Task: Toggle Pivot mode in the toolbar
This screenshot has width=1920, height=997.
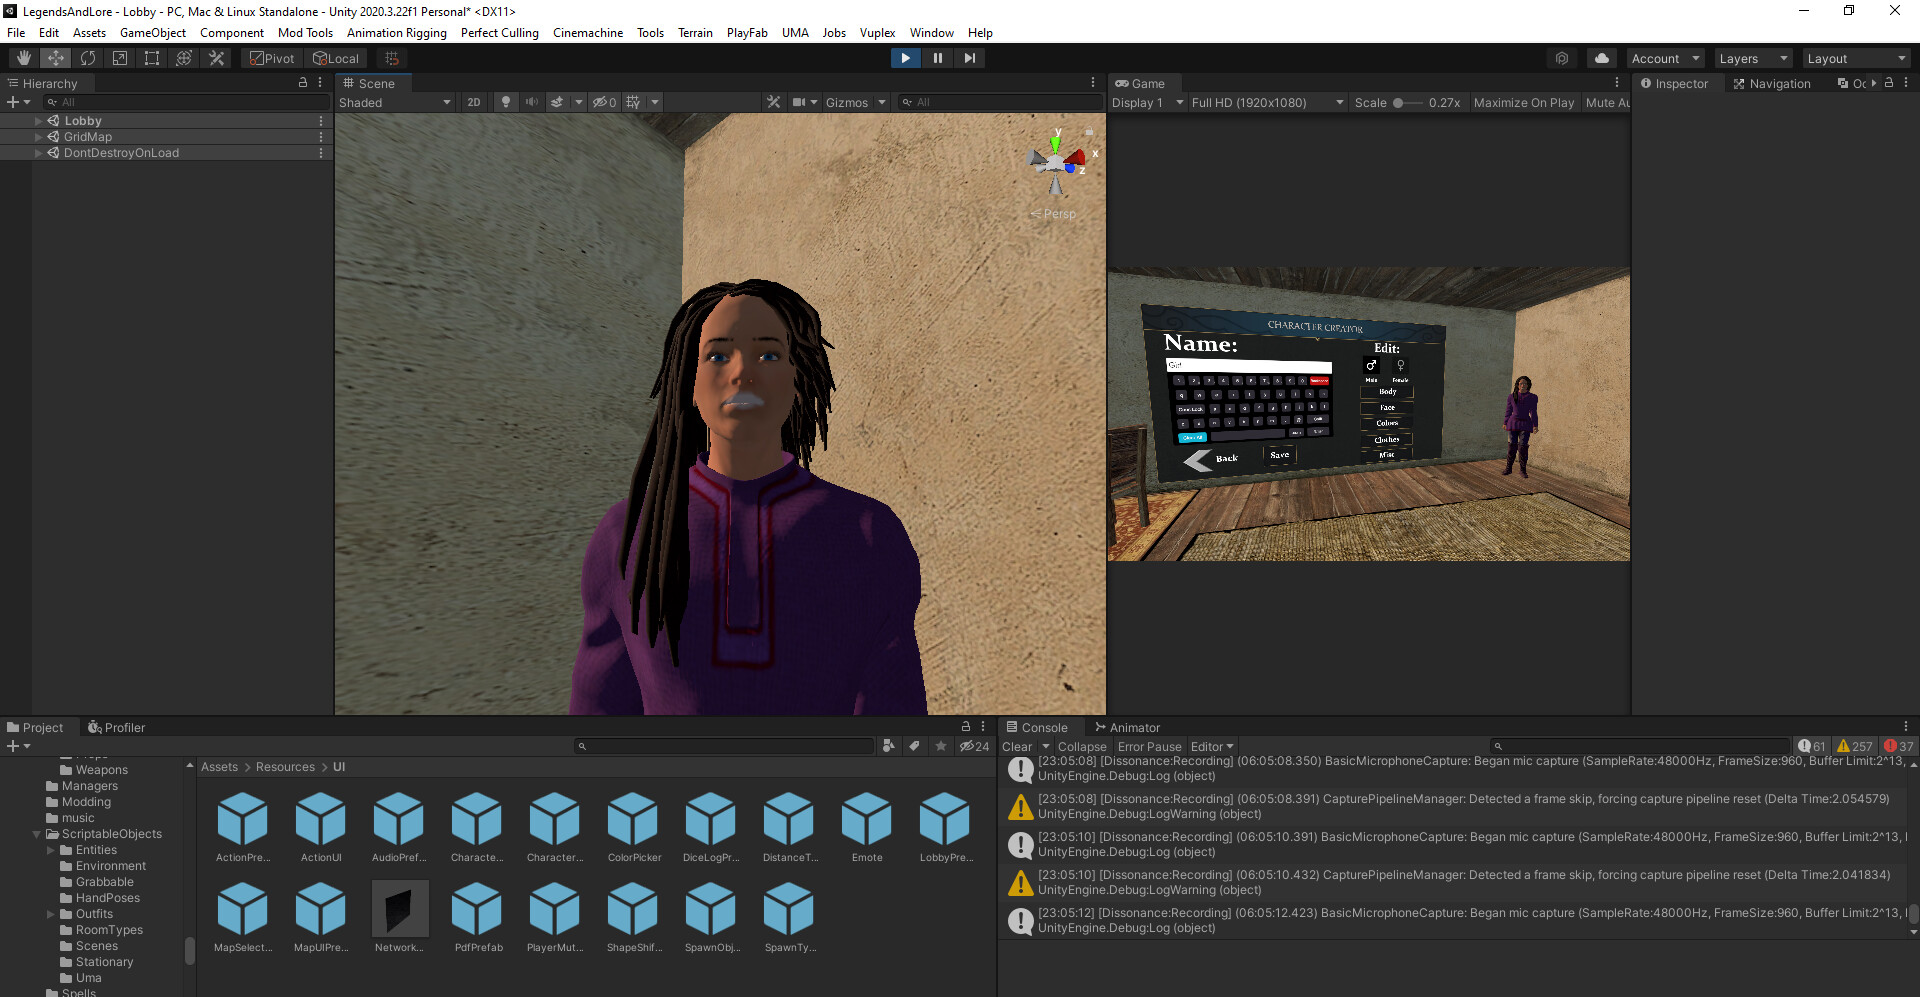Action: (271, 58)
